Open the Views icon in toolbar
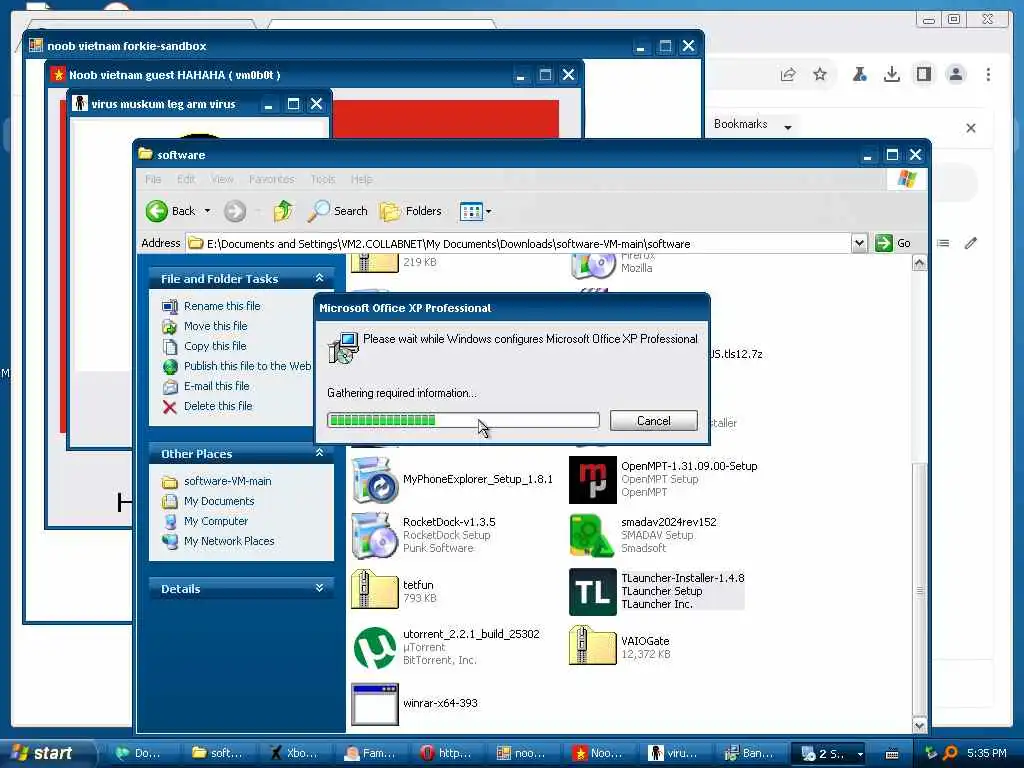The height and width of the screenshot is (768, 1024). [471, 211]
